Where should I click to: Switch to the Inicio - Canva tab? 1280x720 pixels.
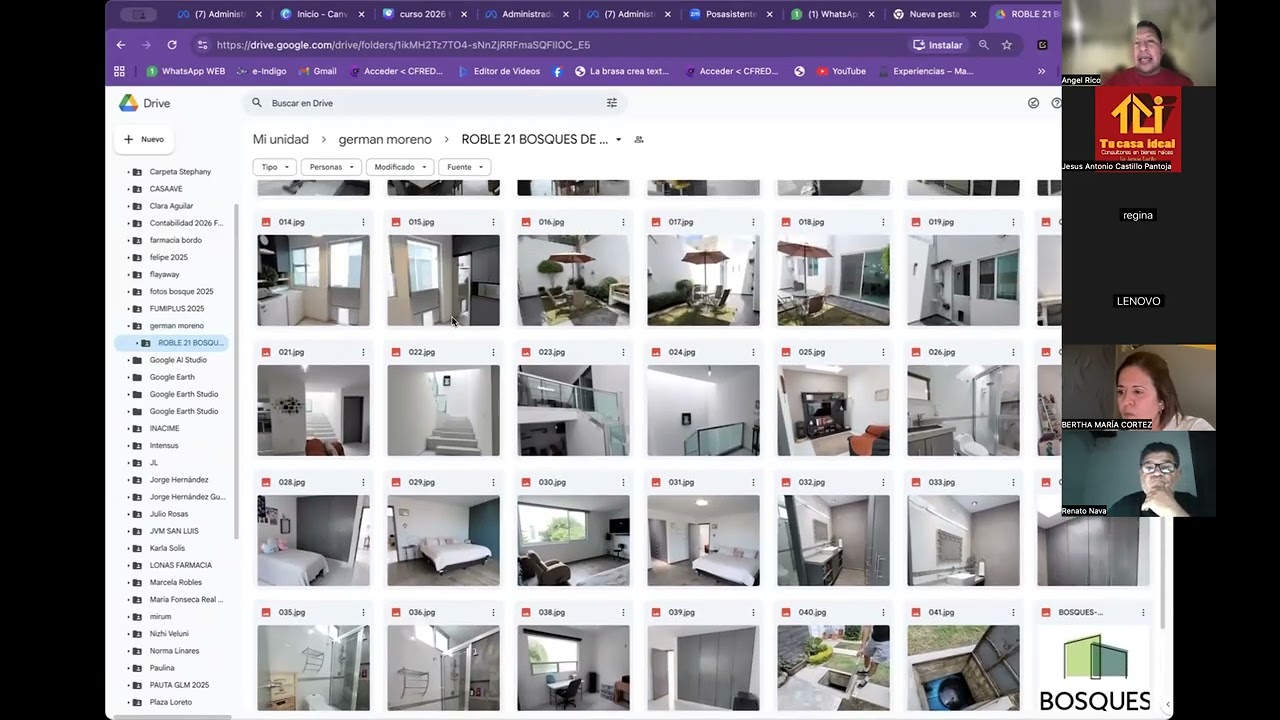(322, 14)
